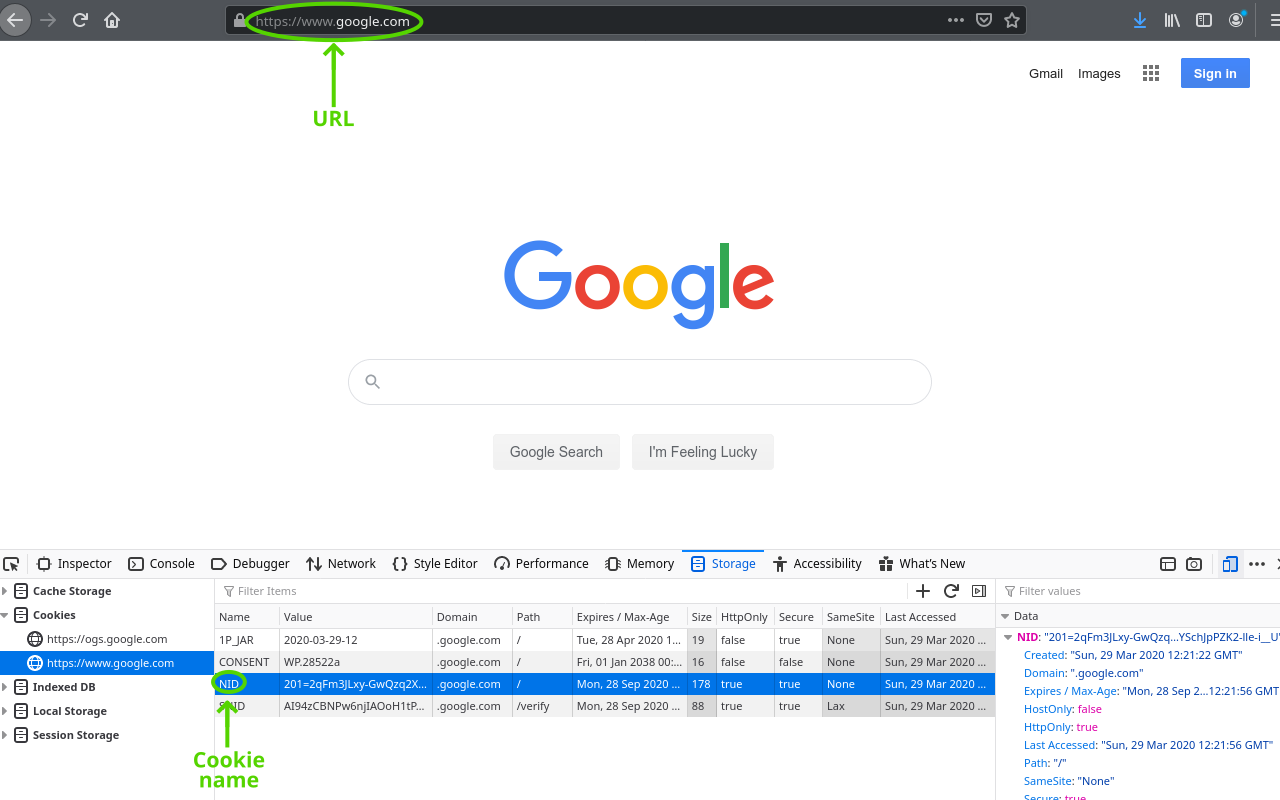This screenshot has width=1280, height=800.
Task: Collapse the Data section in details panel
Action: click(x=1006, y=616)
